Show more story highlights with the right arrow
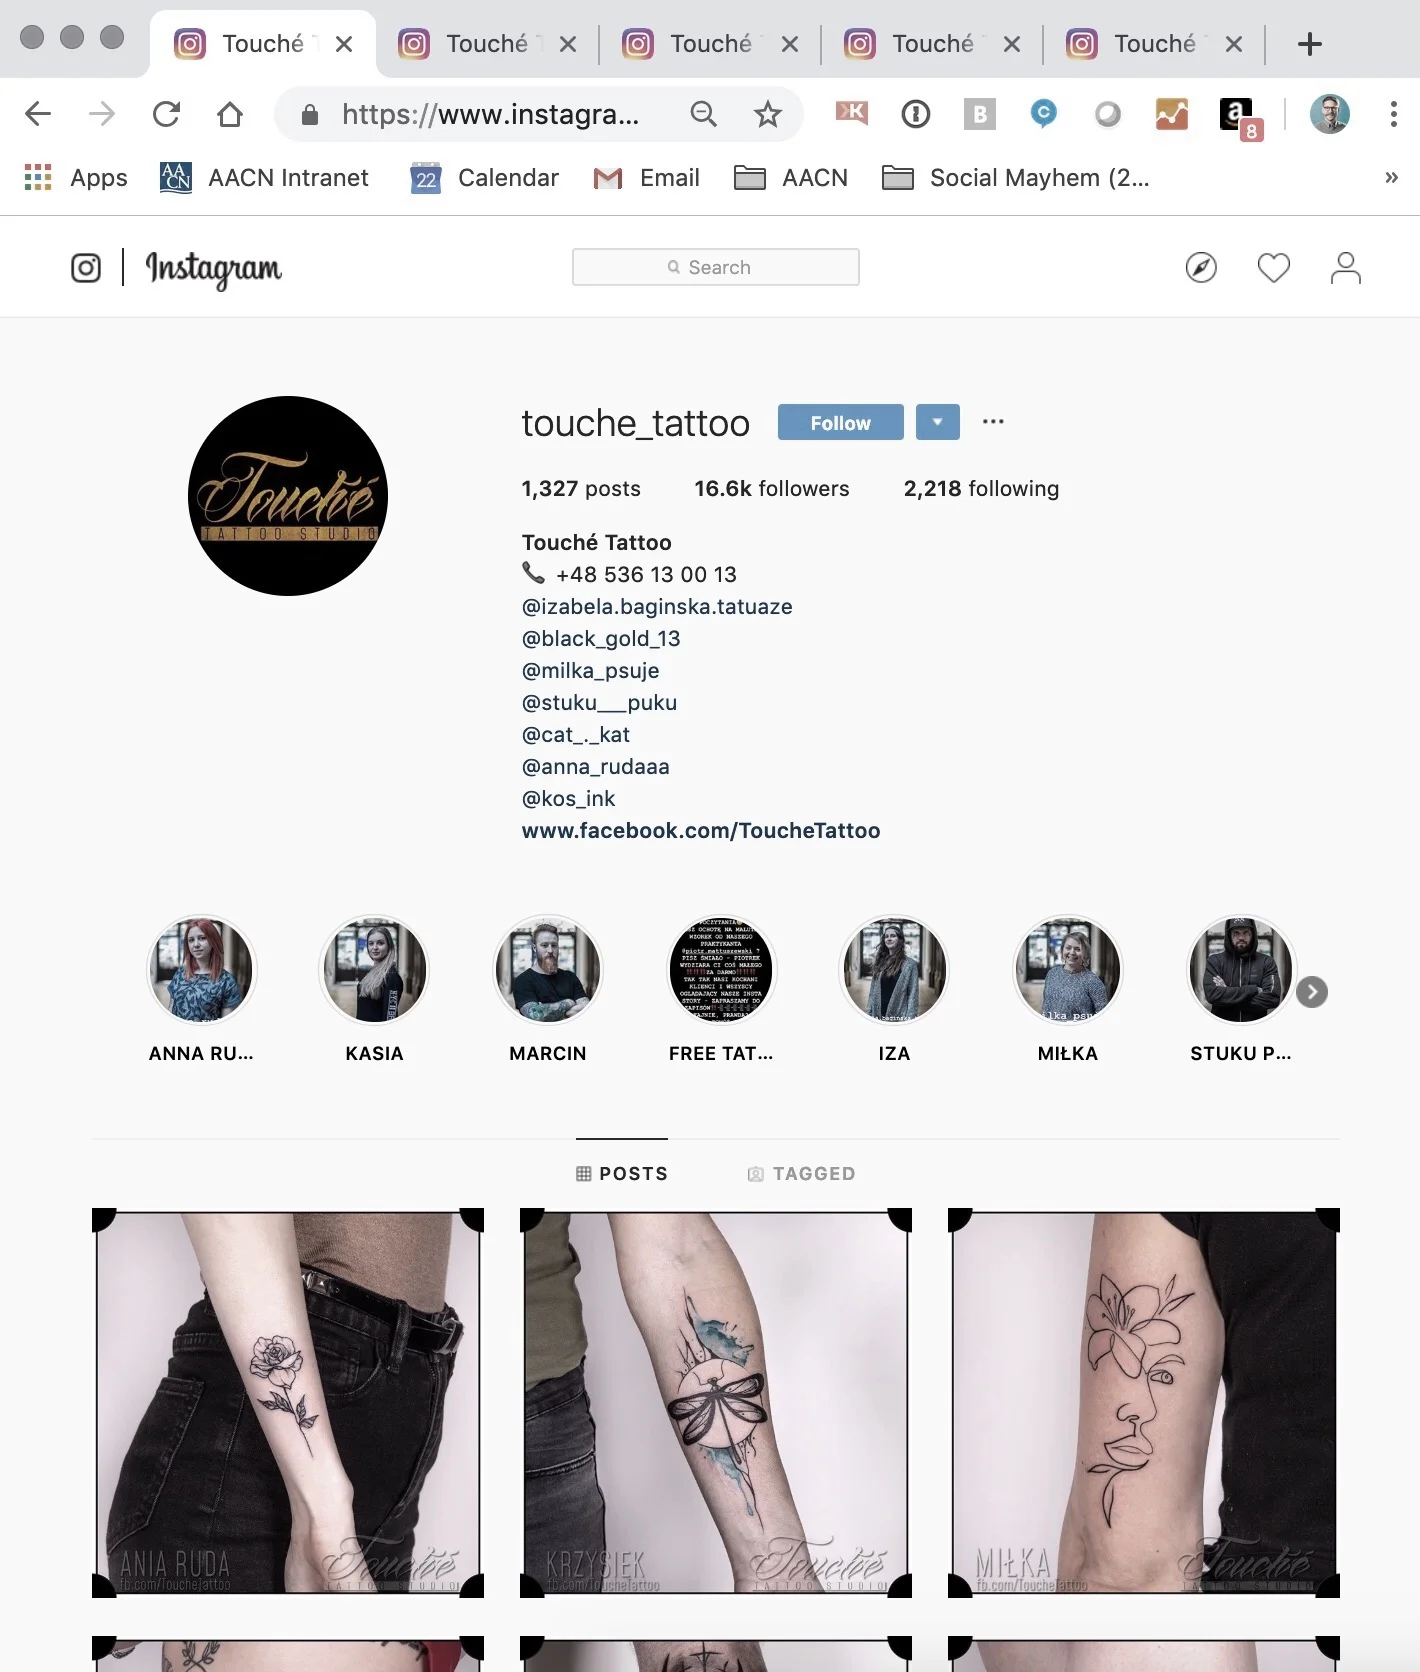This screenshot has width=1420, height=1672. click(x=1312, y=992)
